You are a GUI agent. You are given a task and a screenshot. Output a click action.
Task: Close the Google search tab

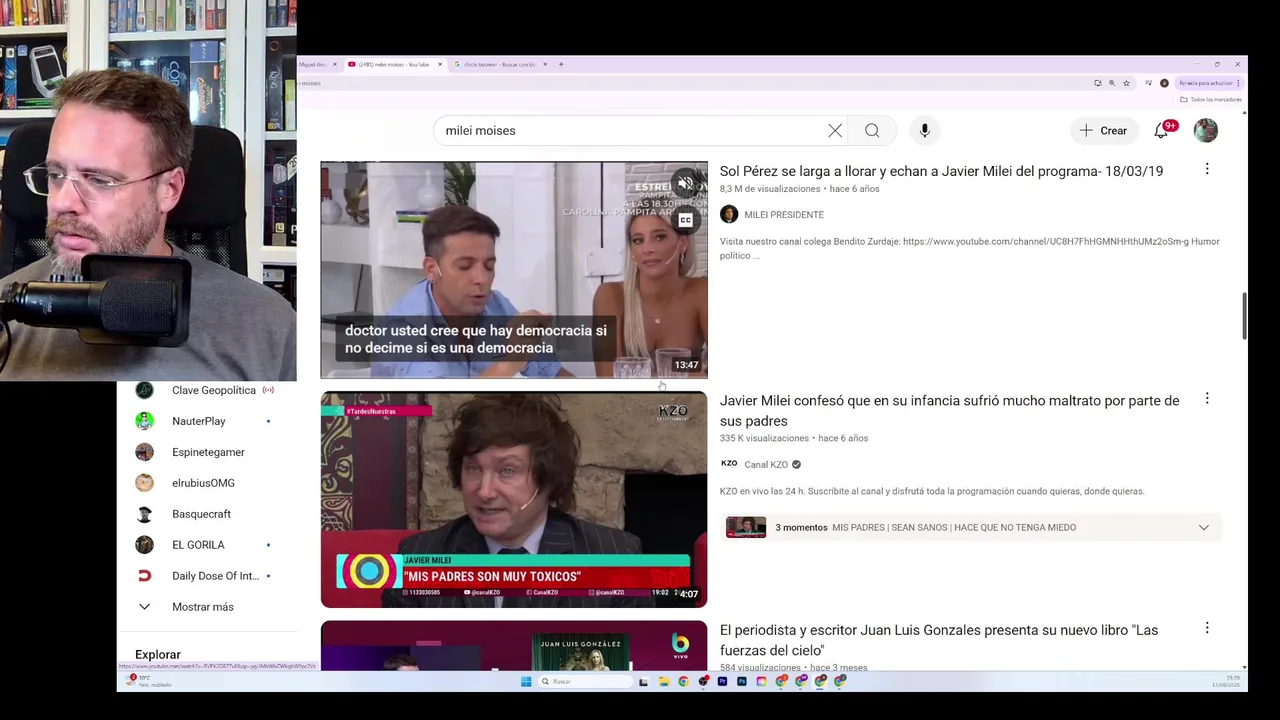click(x=544, y=64)
